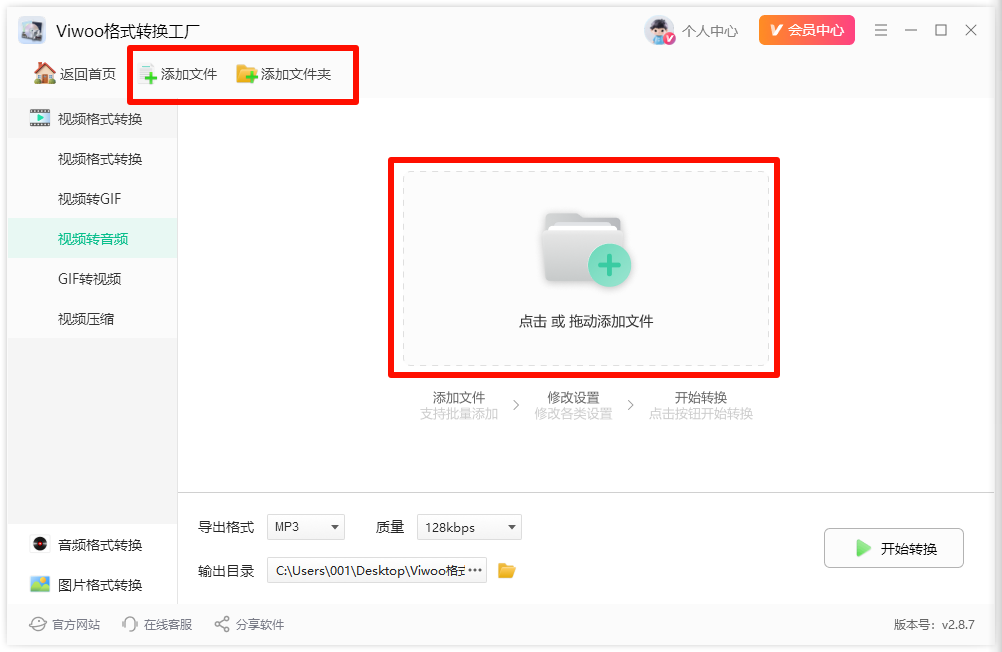Click the 质量 label
The width and height of the screenshot is (1002, 652).
click(390, 527)
